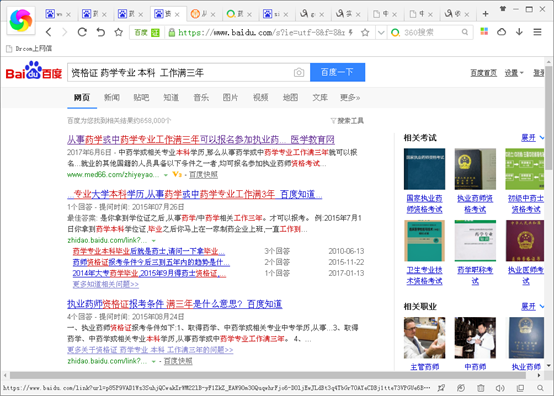Viewport: 554px width, 396px height.
Task: Click the horizontal scrollbar at page bottom
Action: pos(269,375)
